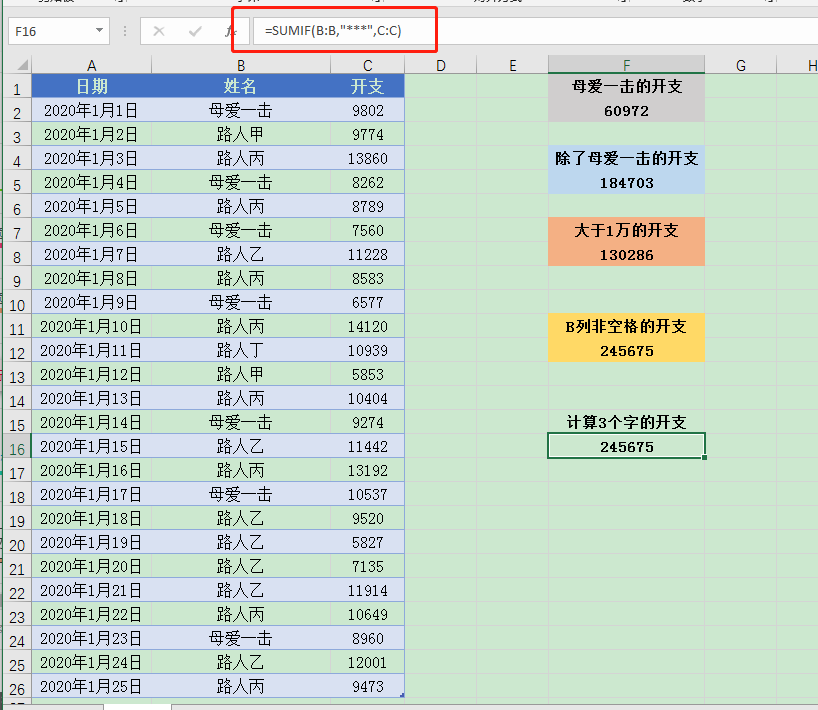
Task: Click cell with value 12001
Action: point(368,662)
